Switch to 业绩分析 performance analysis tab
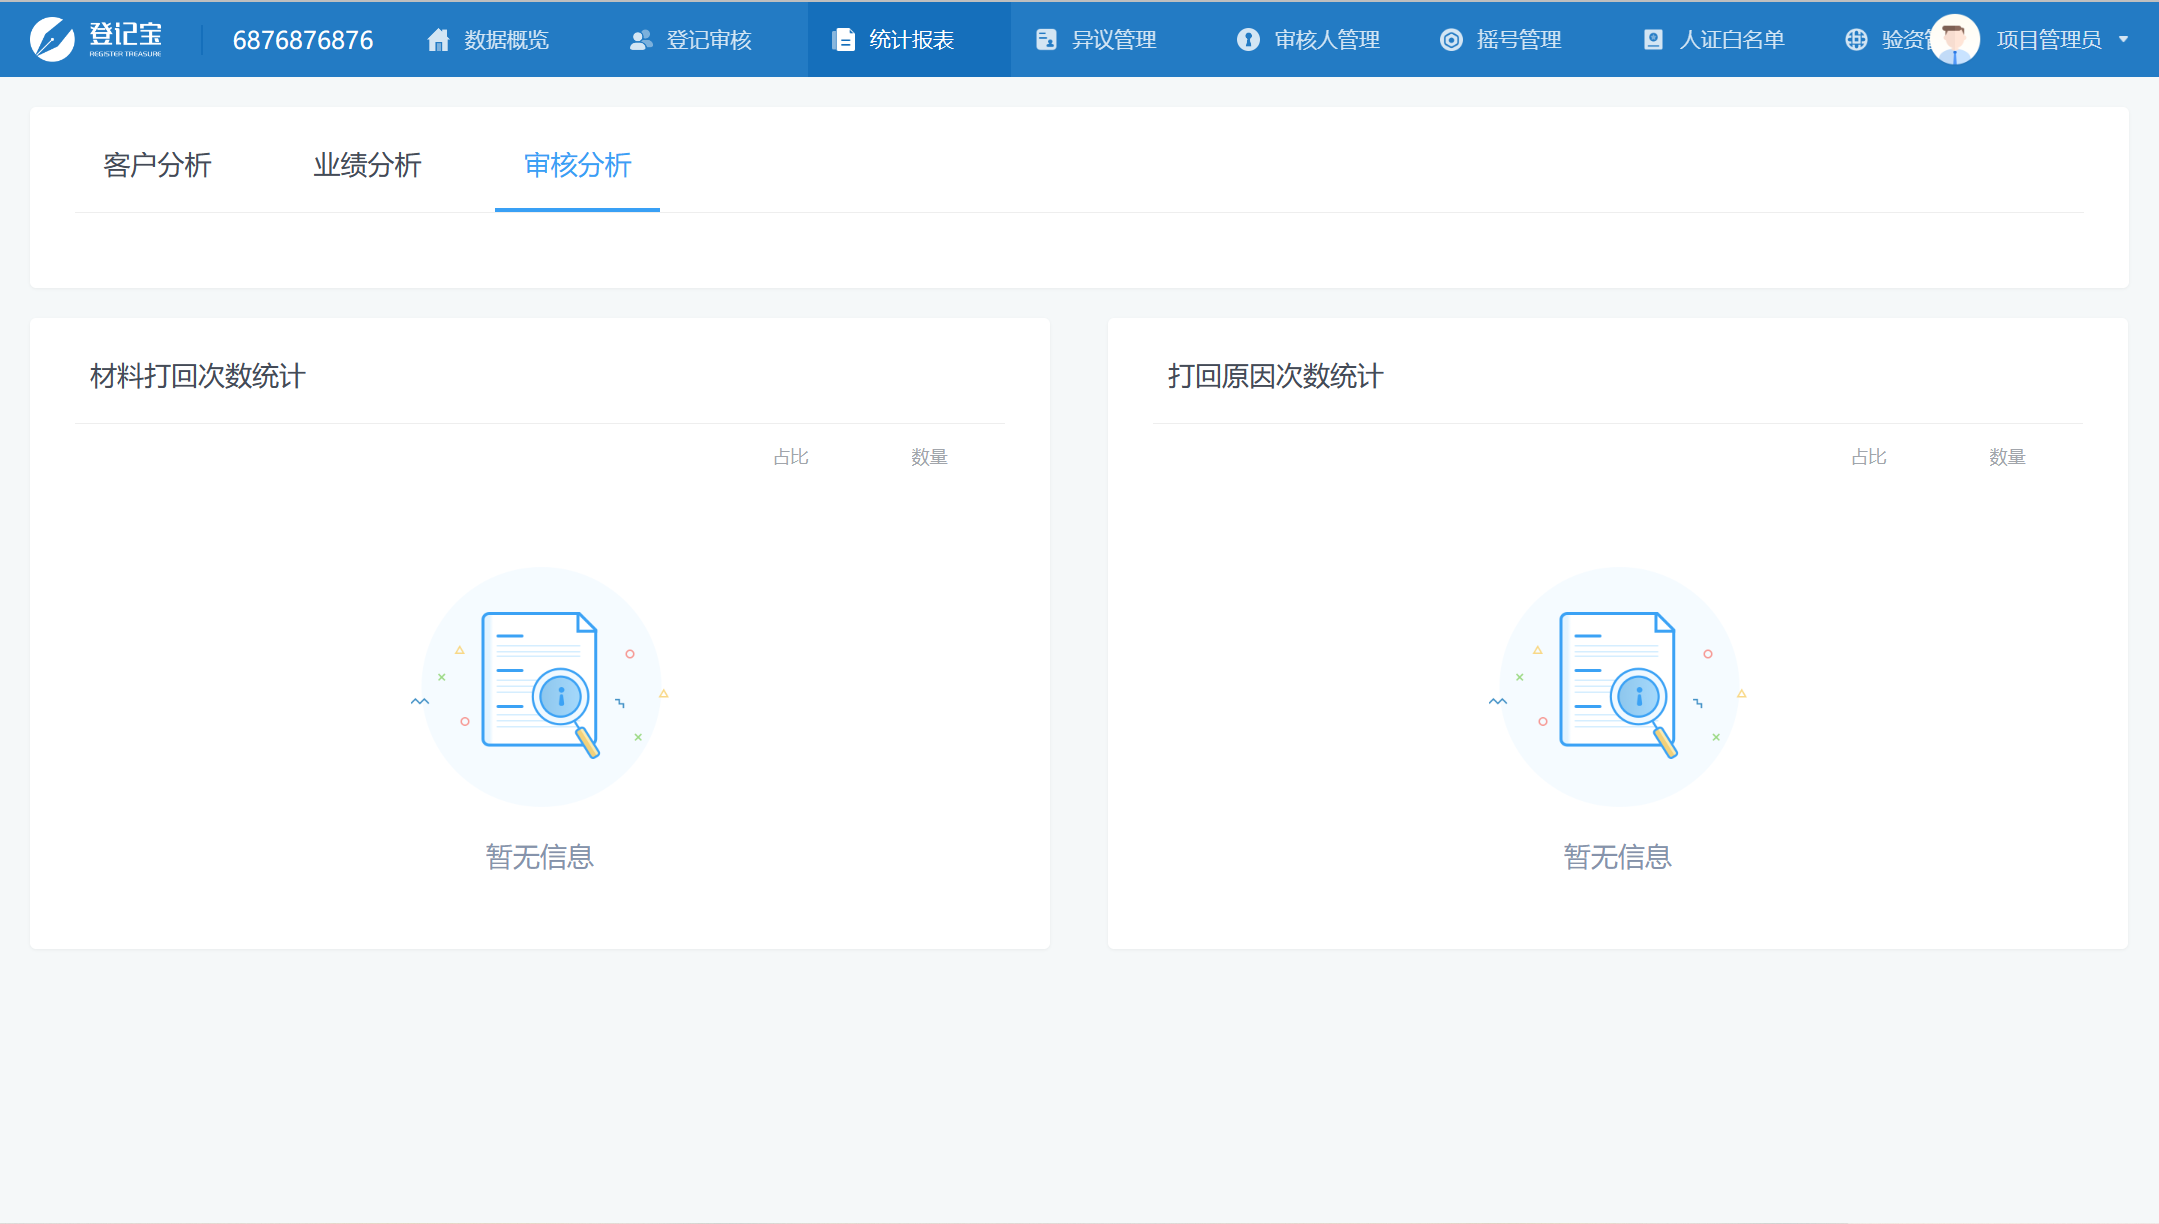 [368, 165]
